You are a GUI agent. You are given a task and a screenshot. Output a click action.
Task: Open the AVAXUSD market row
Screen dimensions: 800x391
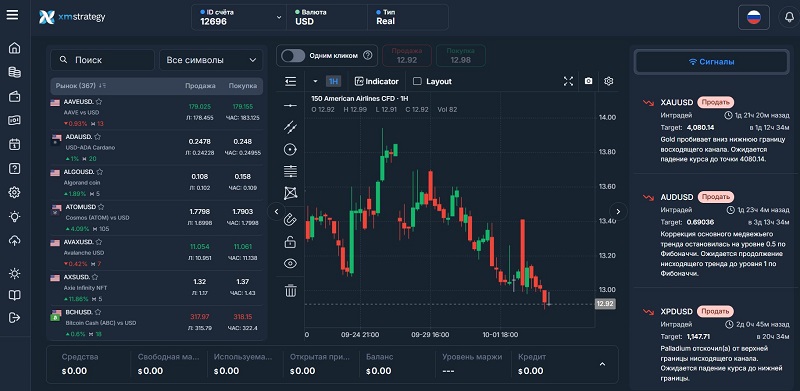tap(157, 253)
